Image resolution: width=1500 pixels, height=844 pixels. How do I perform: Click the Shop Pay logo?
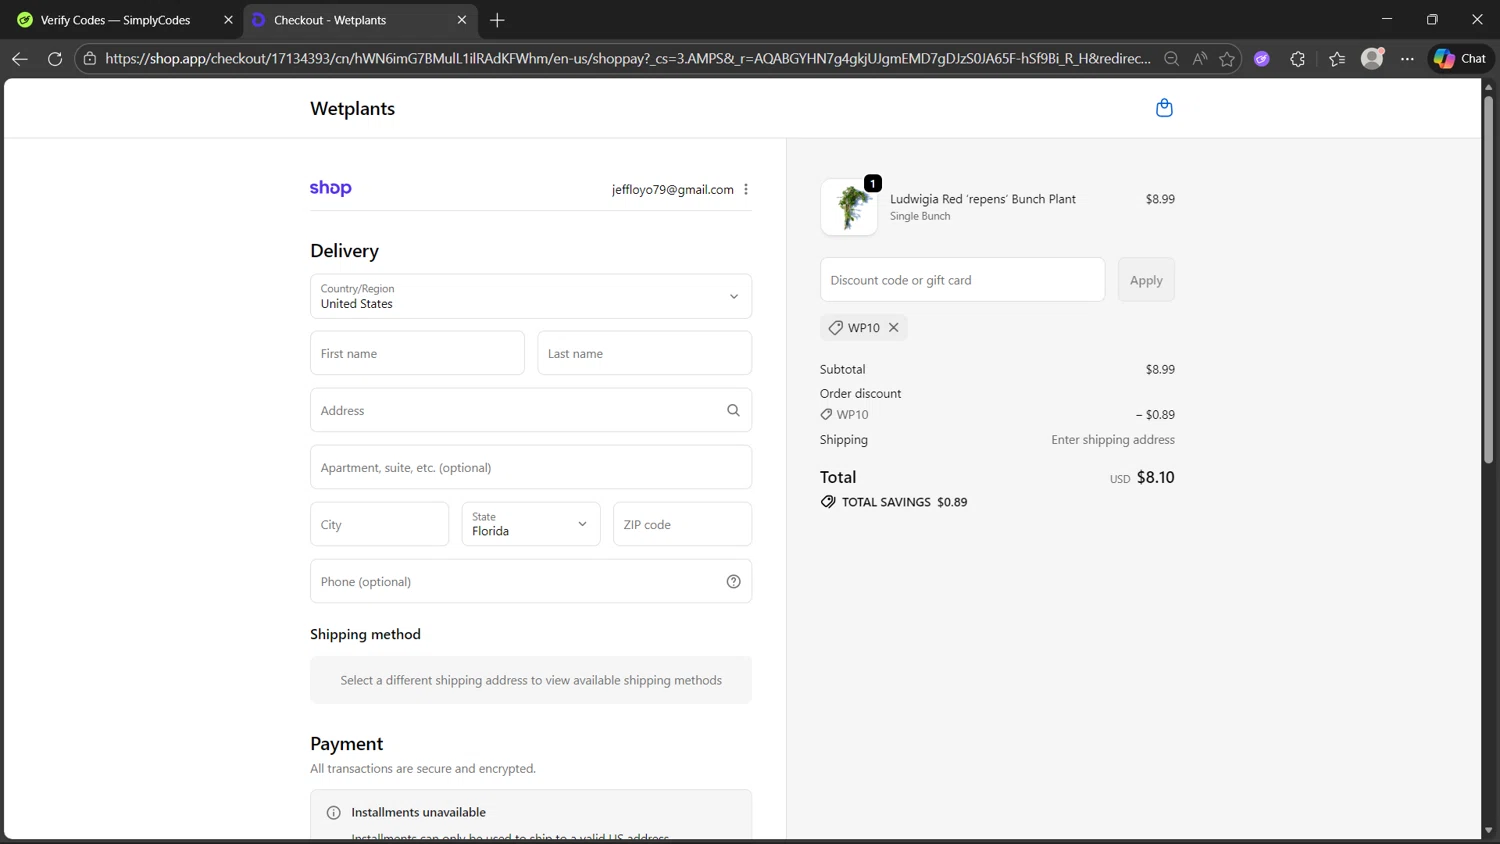click(331, 188)
